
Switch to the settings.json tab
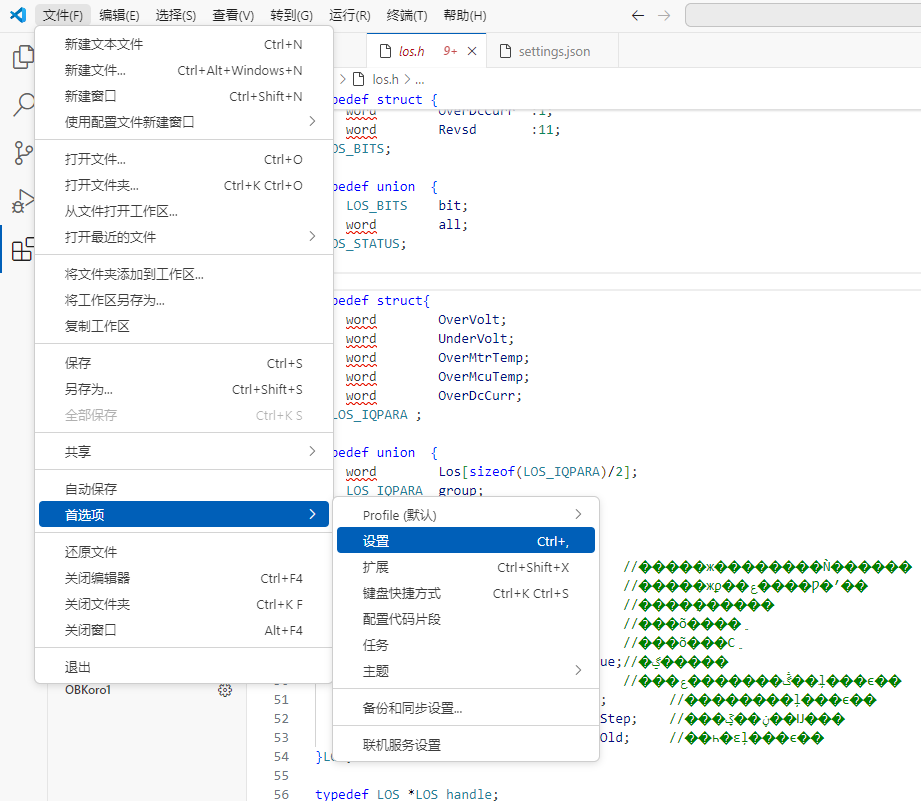(x=554, y=52)
